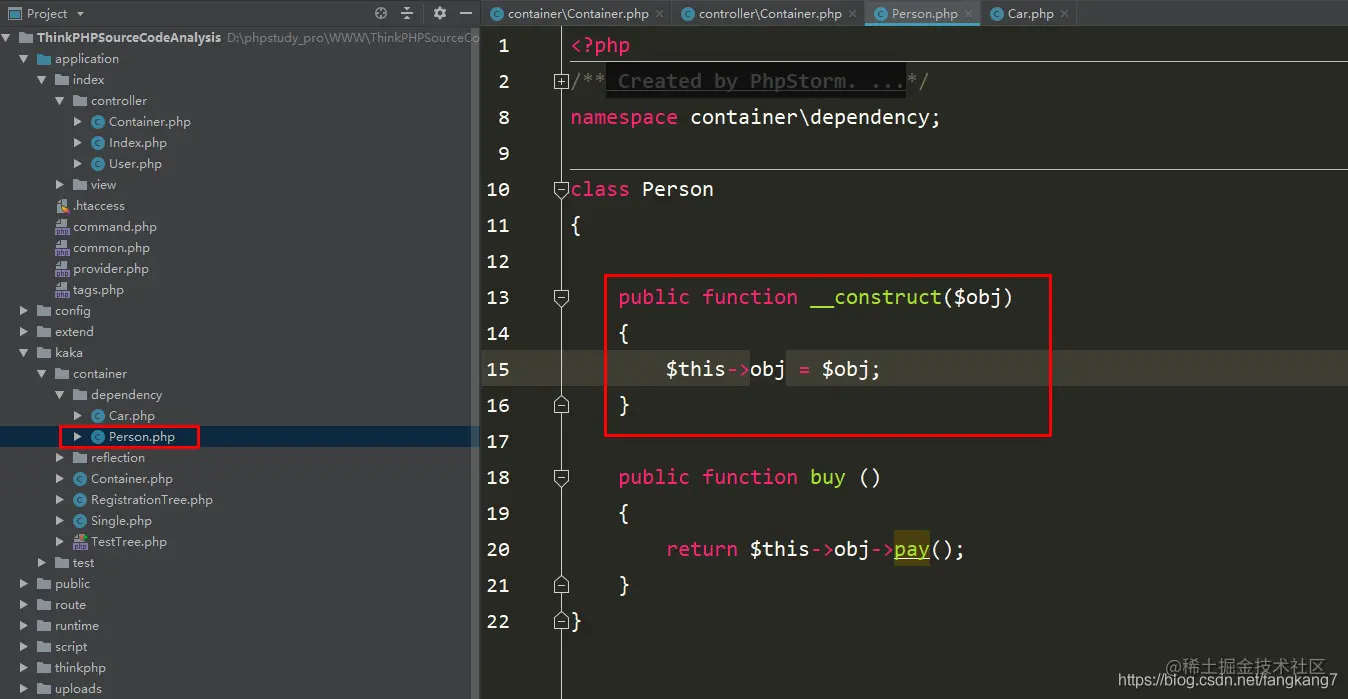Collapse the dependency folder arrow

[x=60, y=395]
